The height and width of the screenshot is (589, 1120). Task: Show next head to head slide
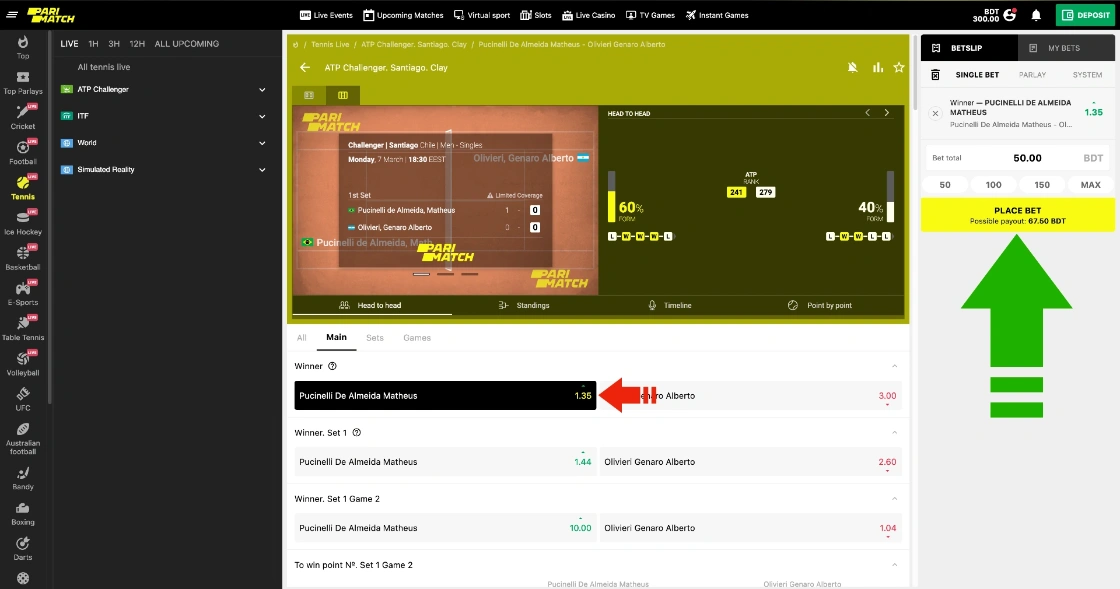[x=886, y=113]
